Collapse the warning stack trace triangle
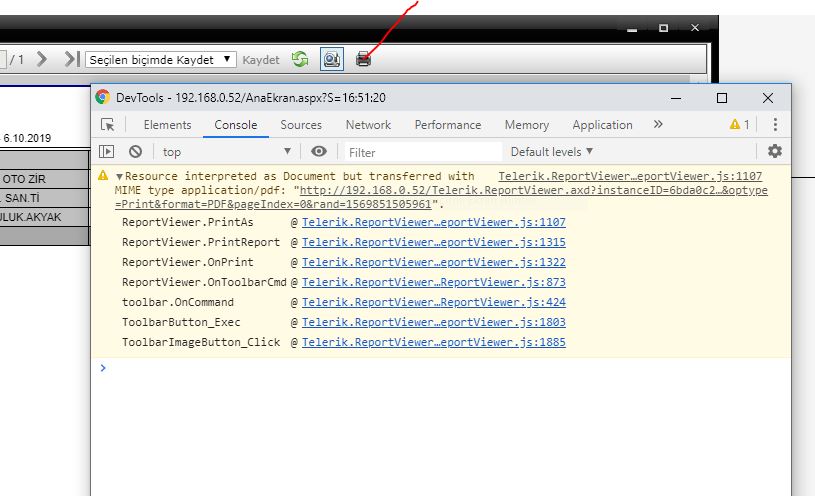The height and width of the screenshot is (496, 815). tap(119, 177)
